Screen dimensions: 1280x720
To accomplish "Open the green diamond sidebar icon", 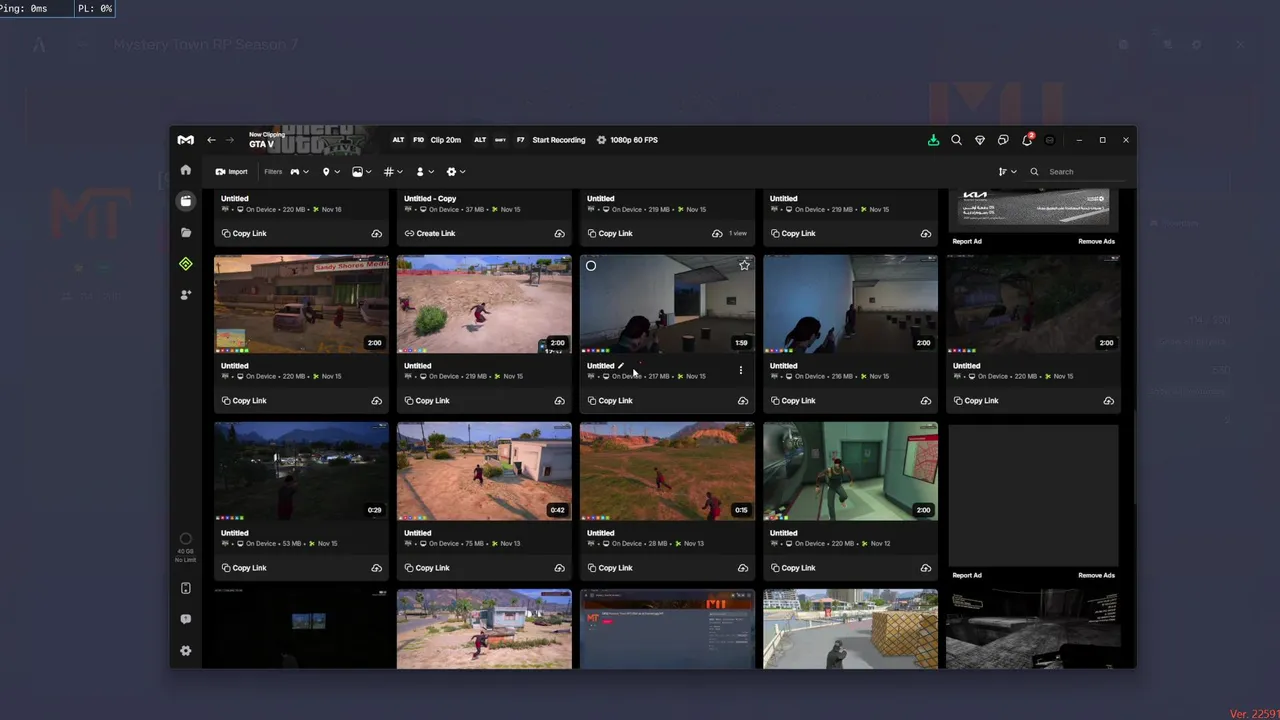I will (186, 264).
